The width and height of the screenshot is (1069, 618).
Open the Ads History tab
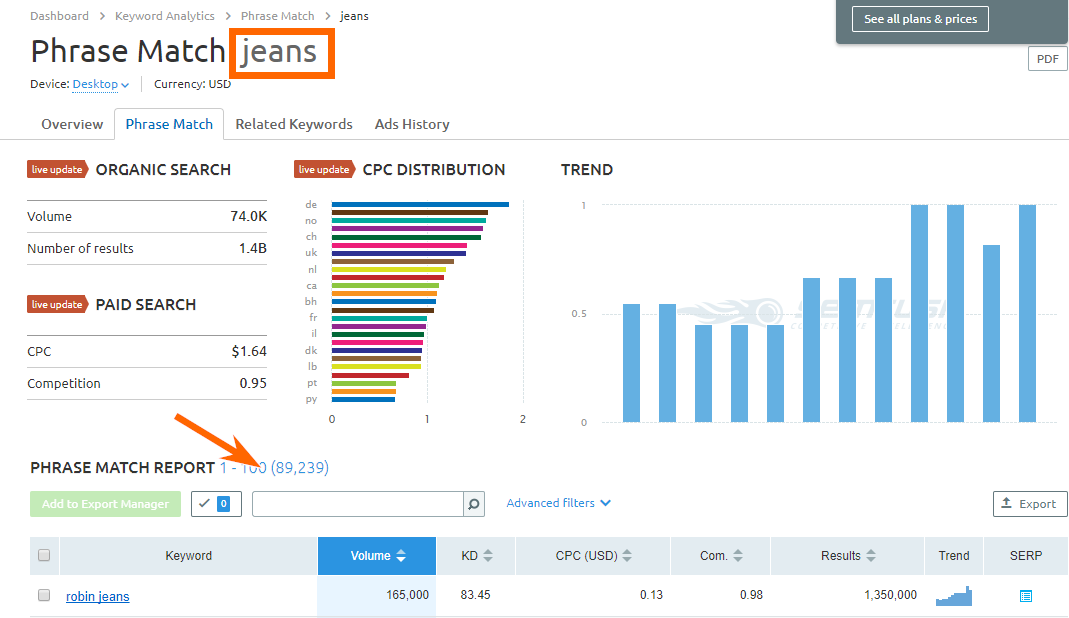pyautogui.click(x=412, y=124)
